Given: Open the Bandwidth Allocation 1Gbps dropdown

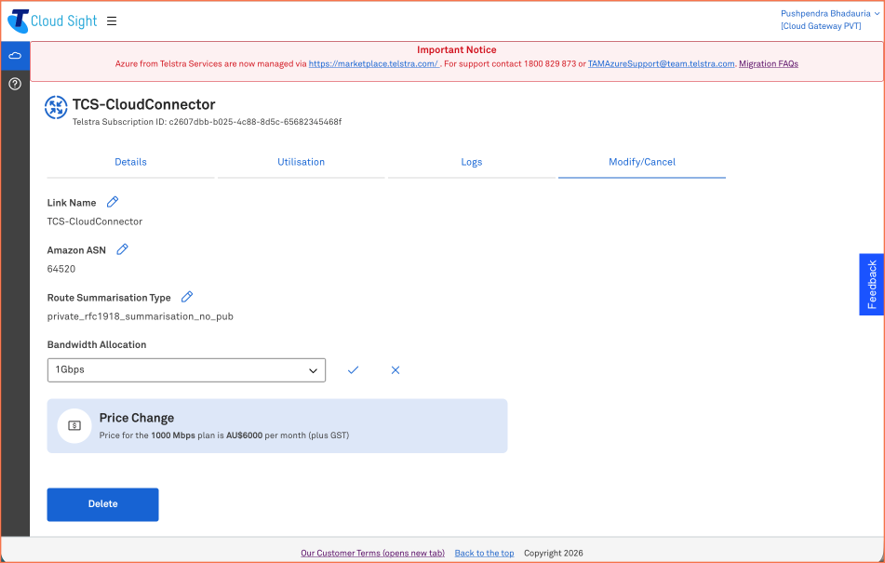Looking at the screenshot, I should pos(186,370).
